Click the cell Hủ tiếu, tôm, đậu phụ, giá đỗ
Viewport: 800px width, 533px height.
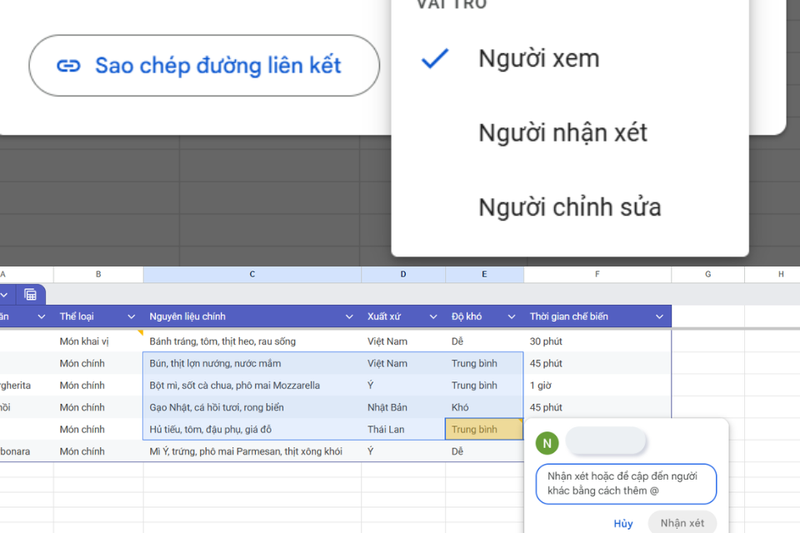[x=252, y=429]
